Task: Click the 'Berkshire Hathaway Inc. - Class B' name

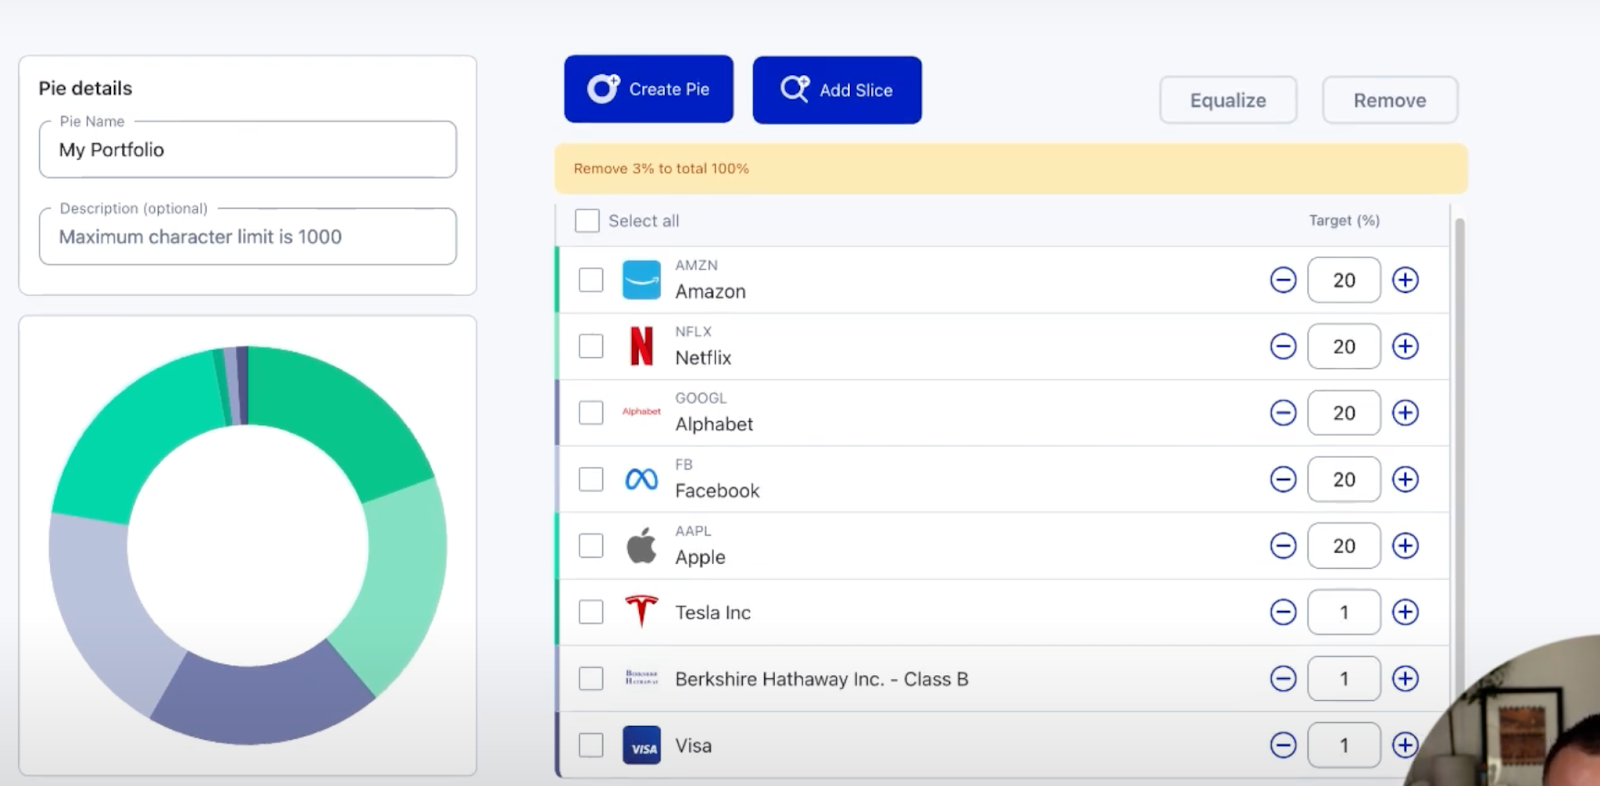Action: [x=822, y=679]
